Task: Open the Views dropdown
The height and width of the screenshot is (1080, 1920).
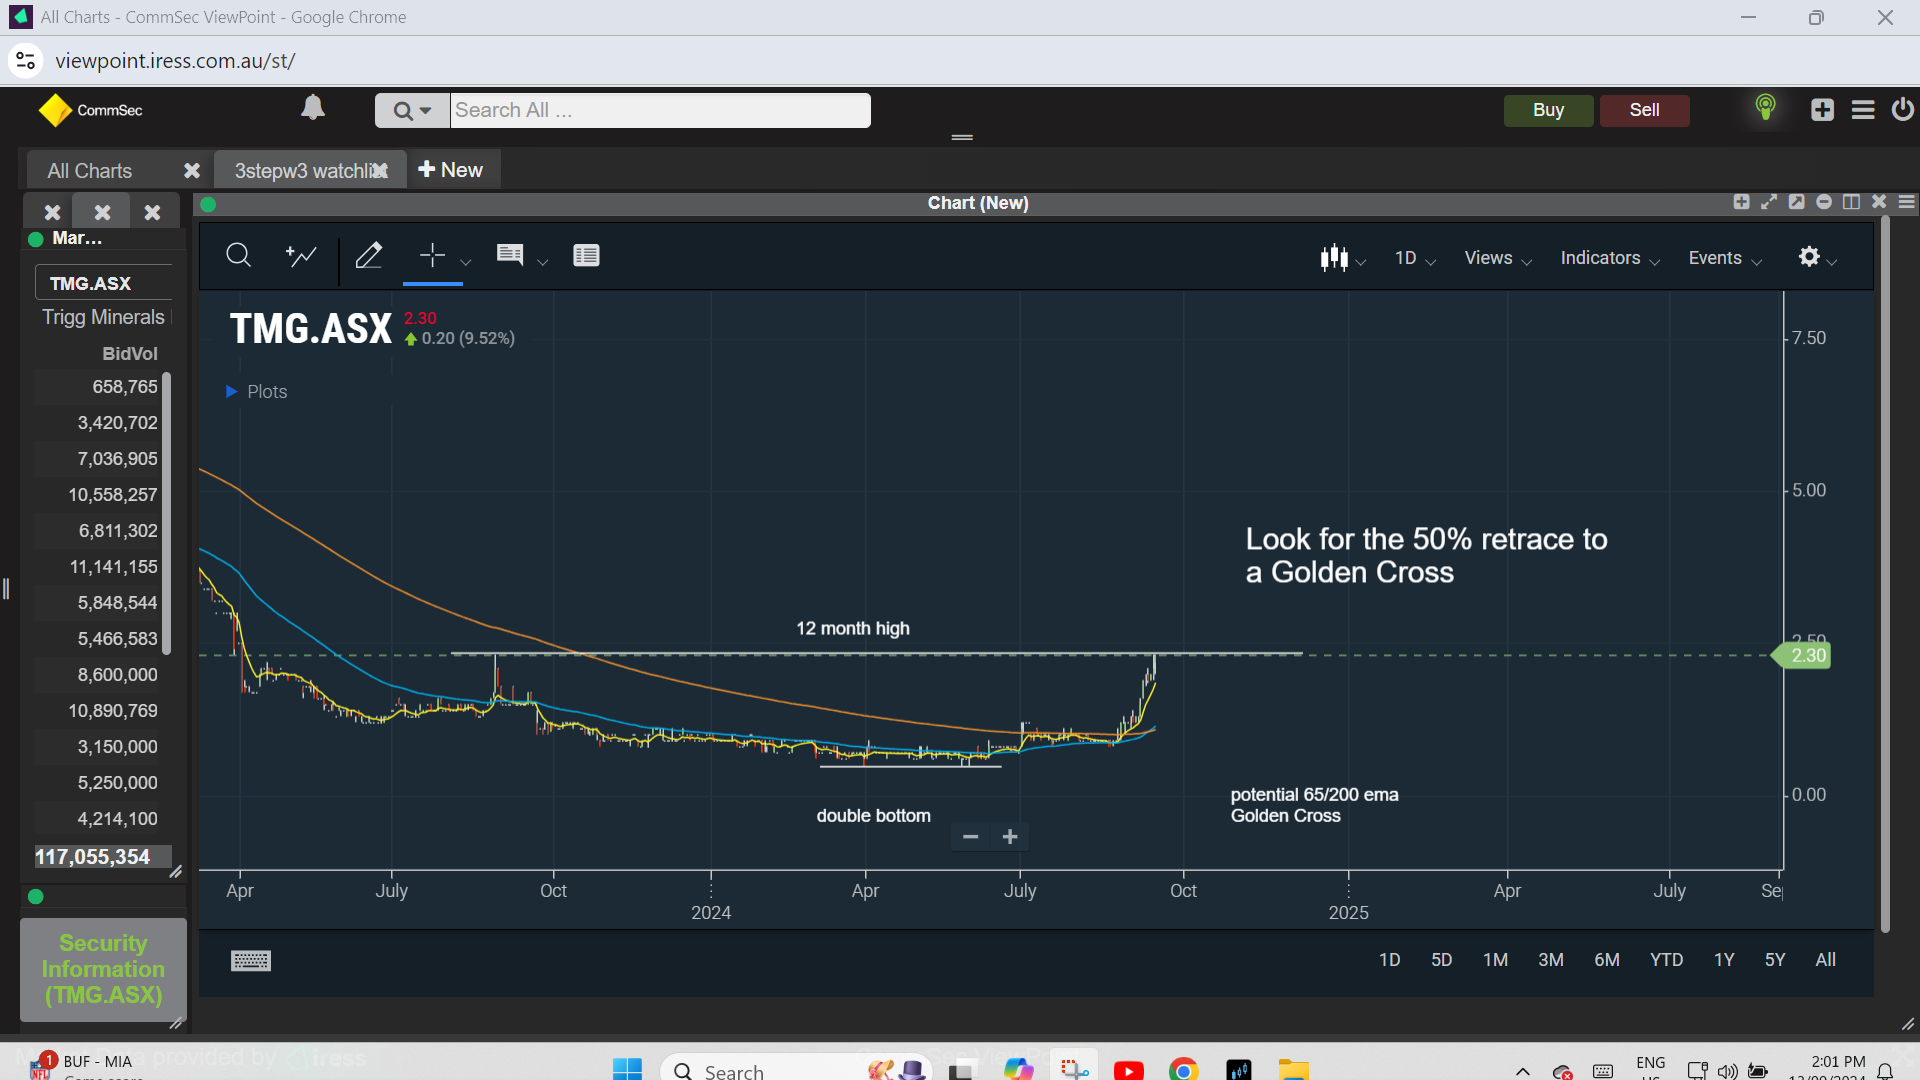Action: pos(1498,258)
